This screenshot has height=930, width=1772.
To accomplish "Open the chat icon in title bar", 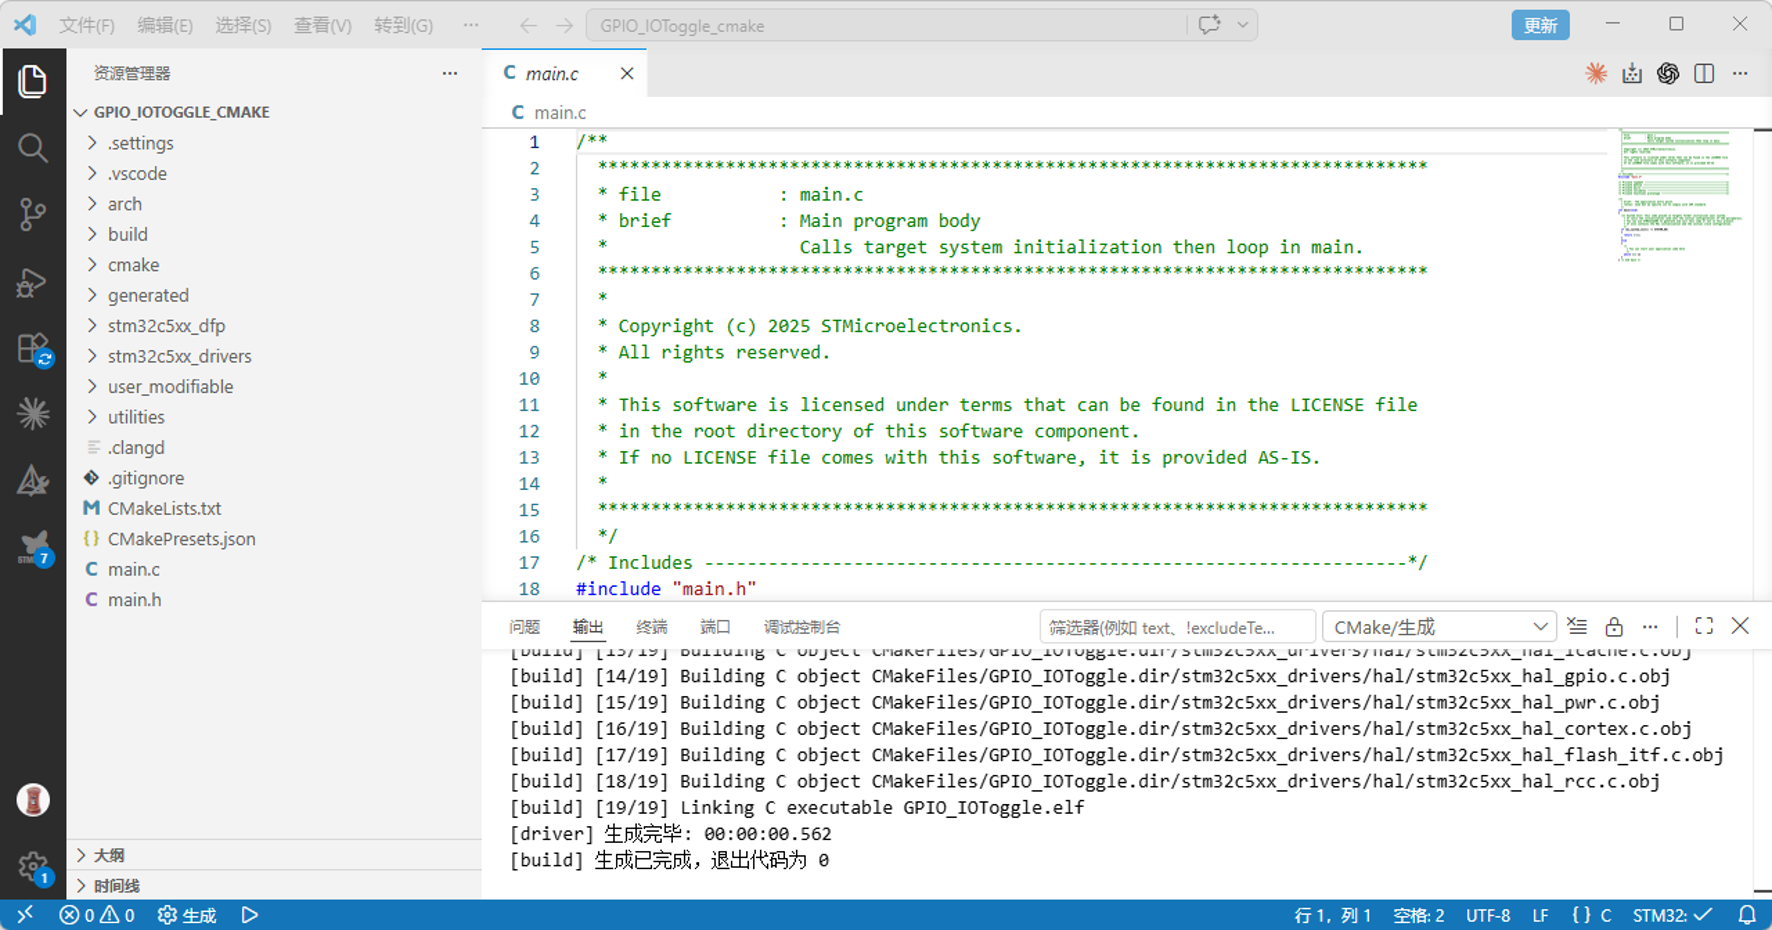I will [1209, 25].
